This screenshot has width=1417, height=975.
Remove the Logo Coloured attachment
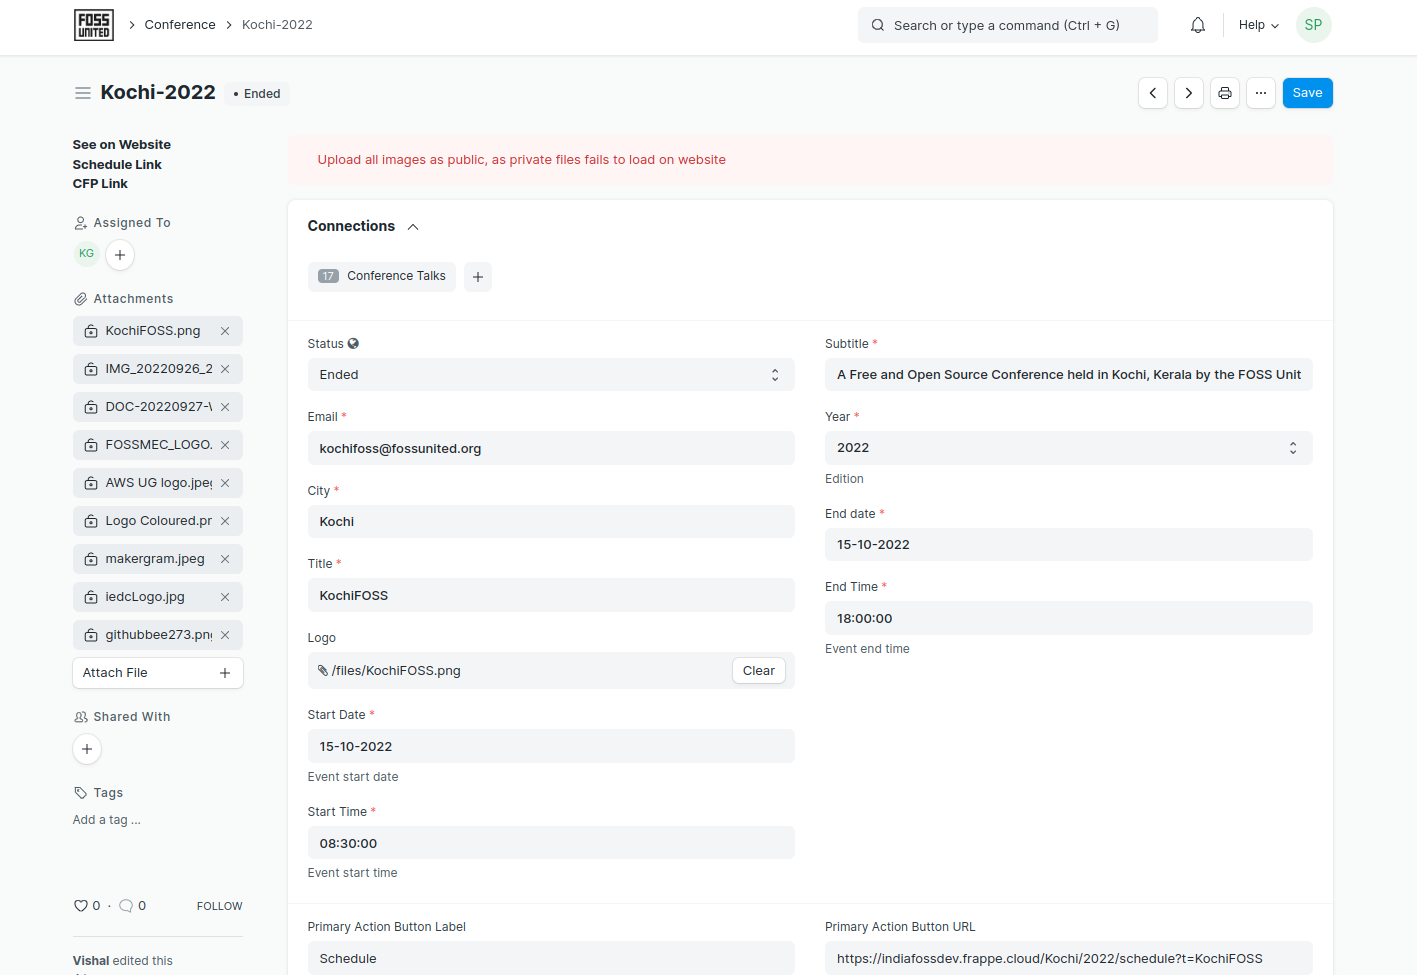[225, 521]
